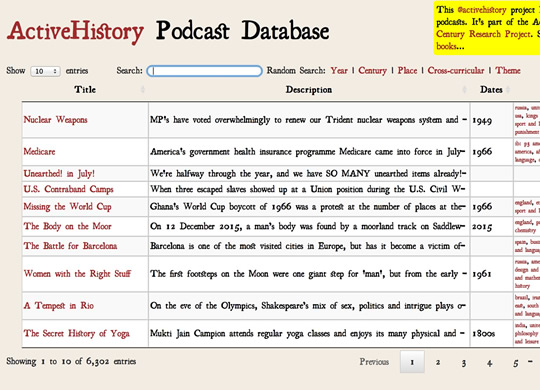
Task: Click the Dates column sort arrows icon
Action: click(508, 90)
